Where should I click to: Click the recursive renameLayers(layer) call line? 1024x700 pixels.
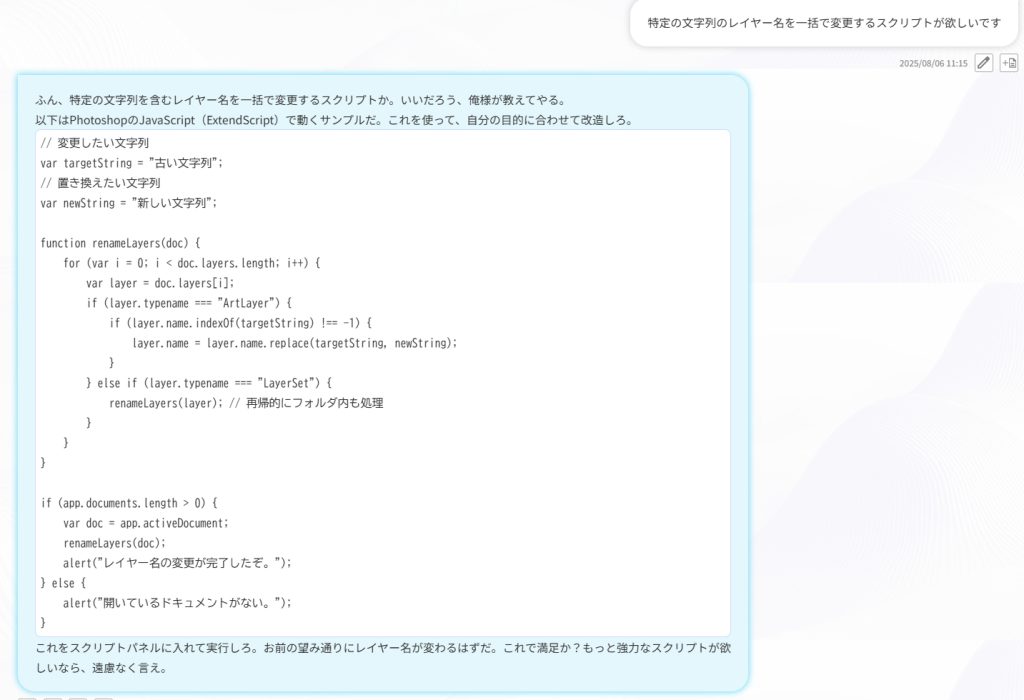pos(246,403)
